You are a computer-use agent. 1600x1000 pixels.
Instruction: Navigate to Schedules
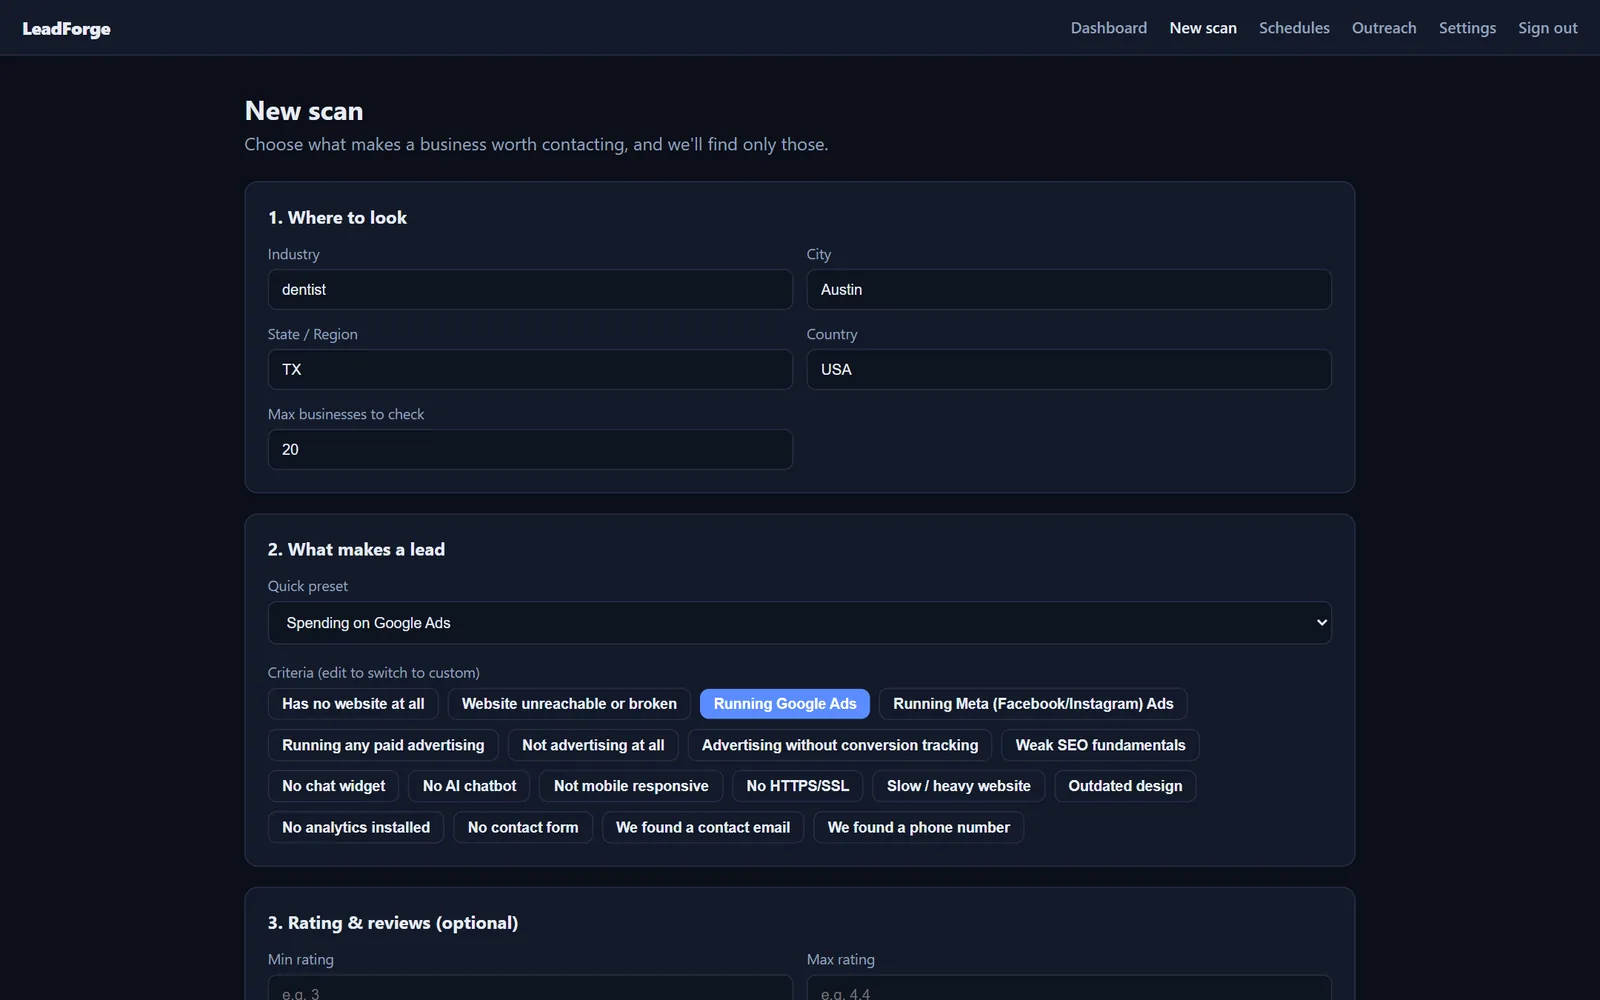(x=1294, y=28)
